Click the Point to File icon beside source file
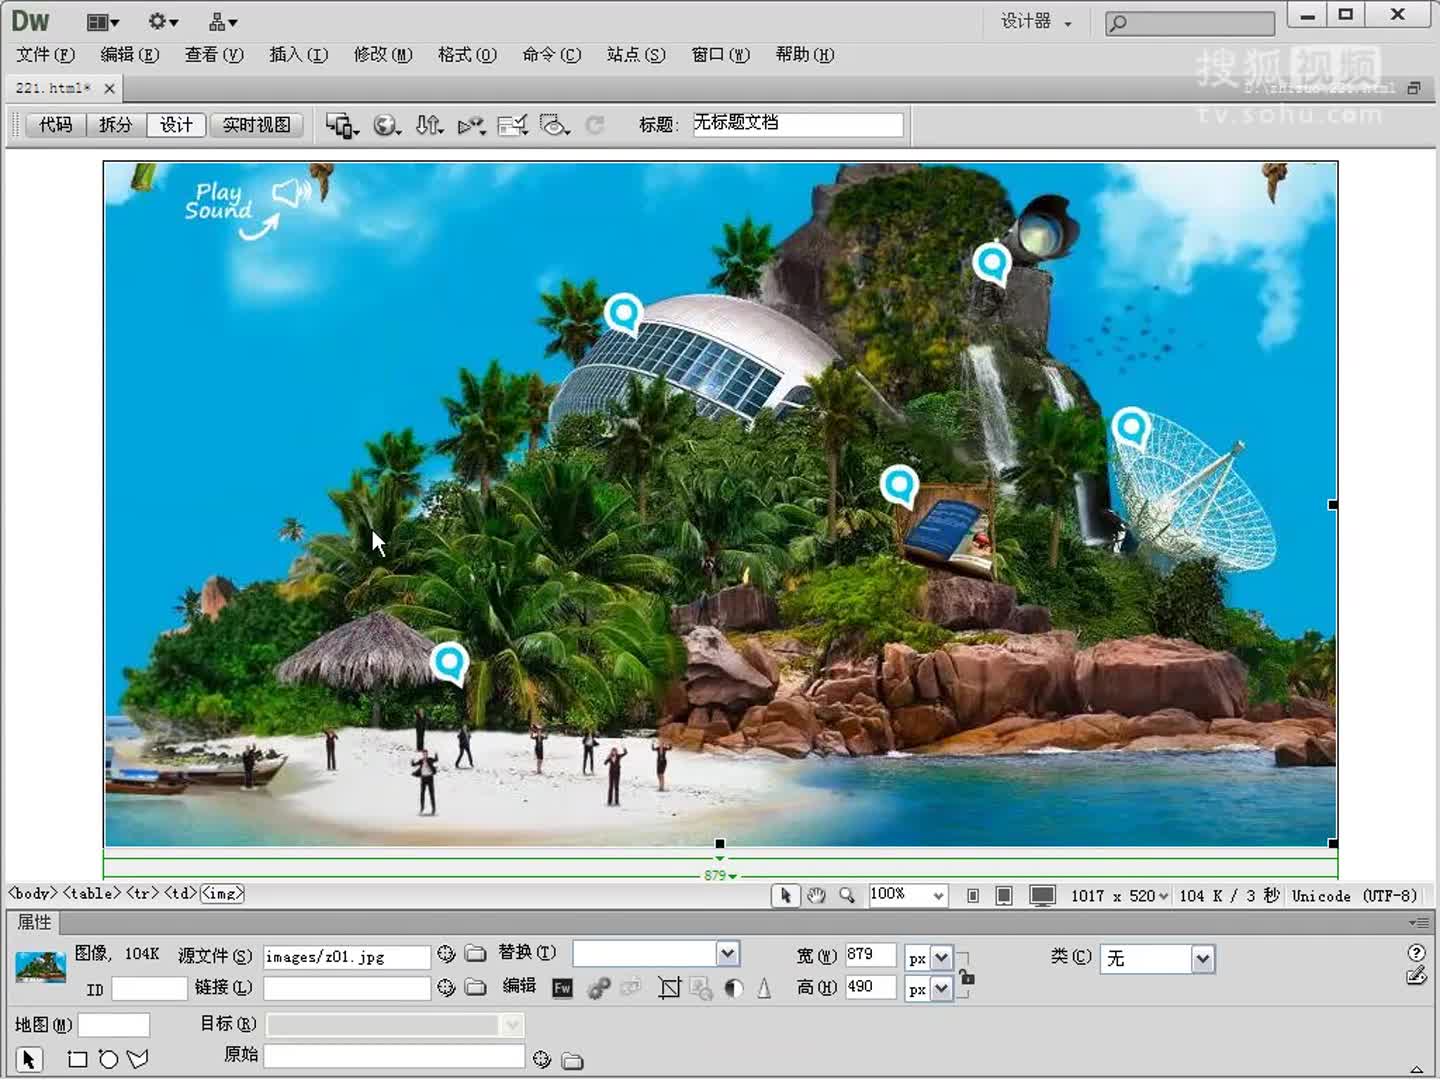The width and height of the screenshot is (1440, 1080). point(446,955)
